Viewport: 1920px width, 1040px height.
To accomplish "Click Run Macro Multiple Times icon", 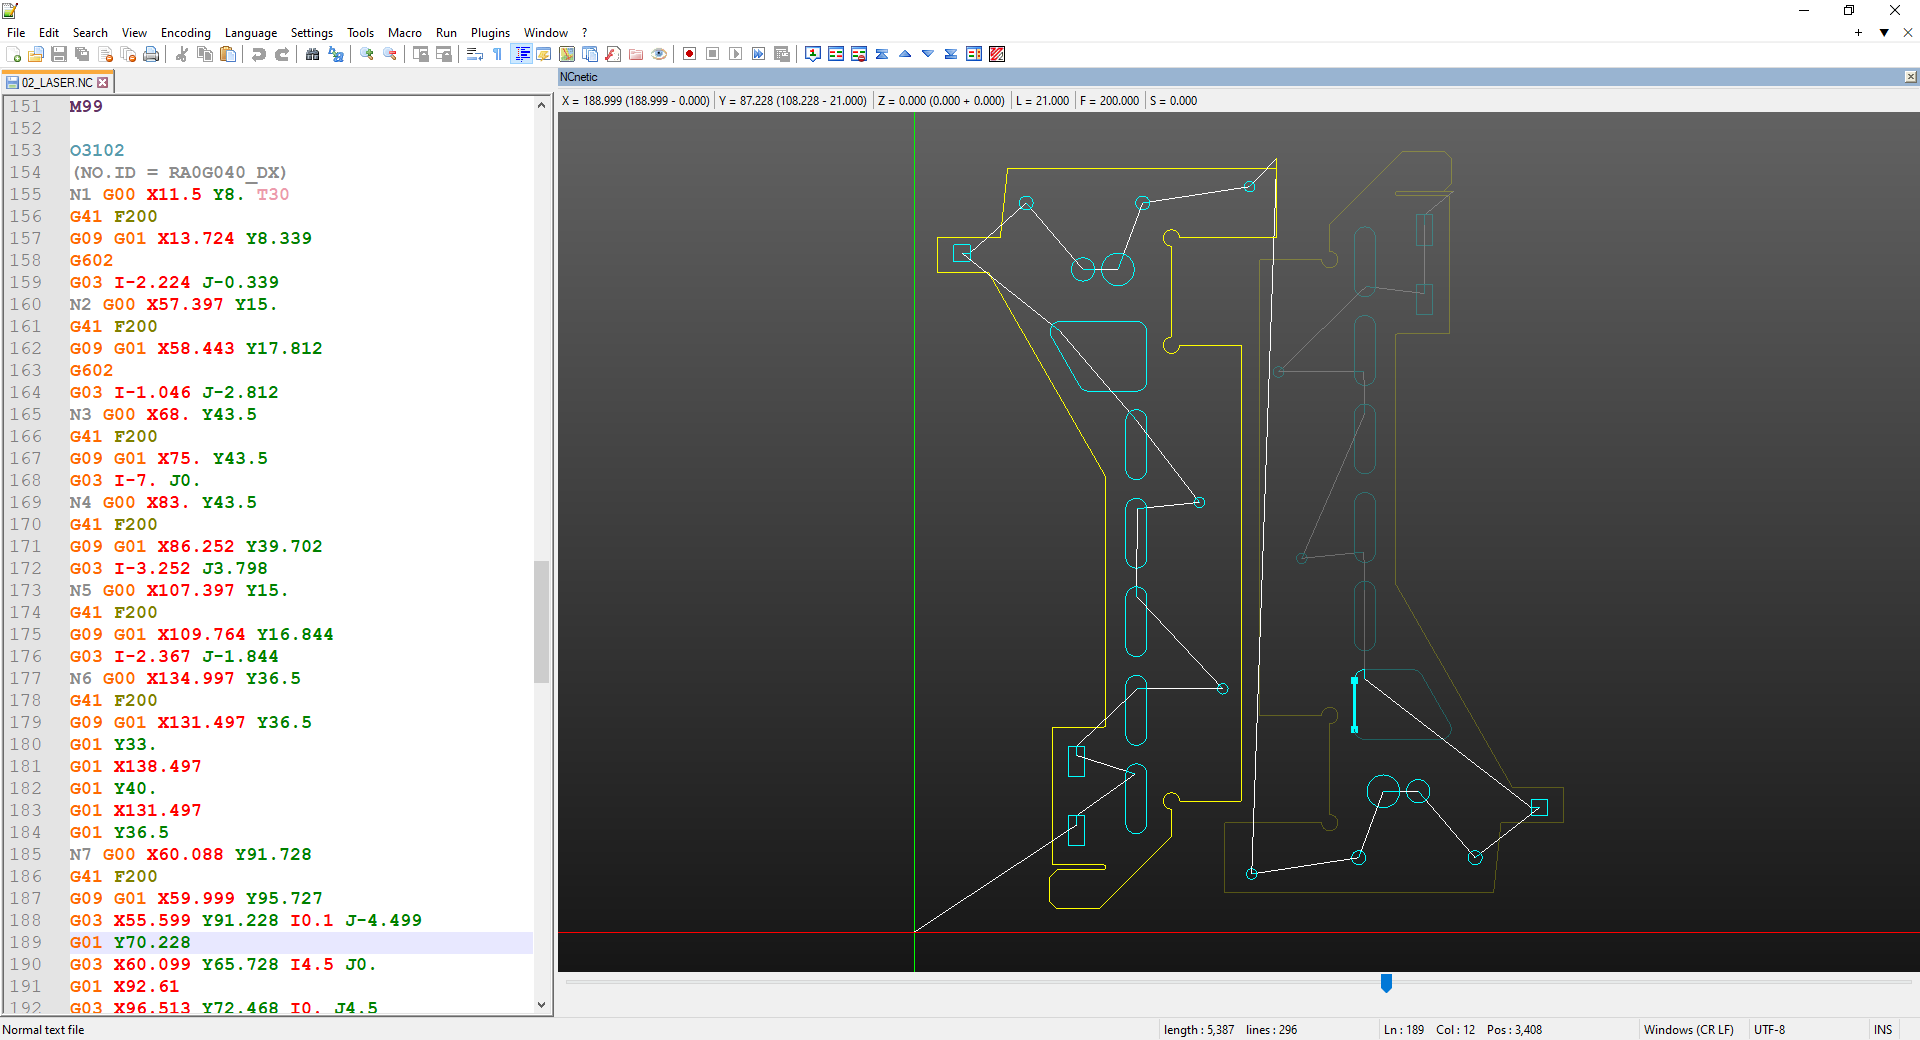I will coord(759,54).
